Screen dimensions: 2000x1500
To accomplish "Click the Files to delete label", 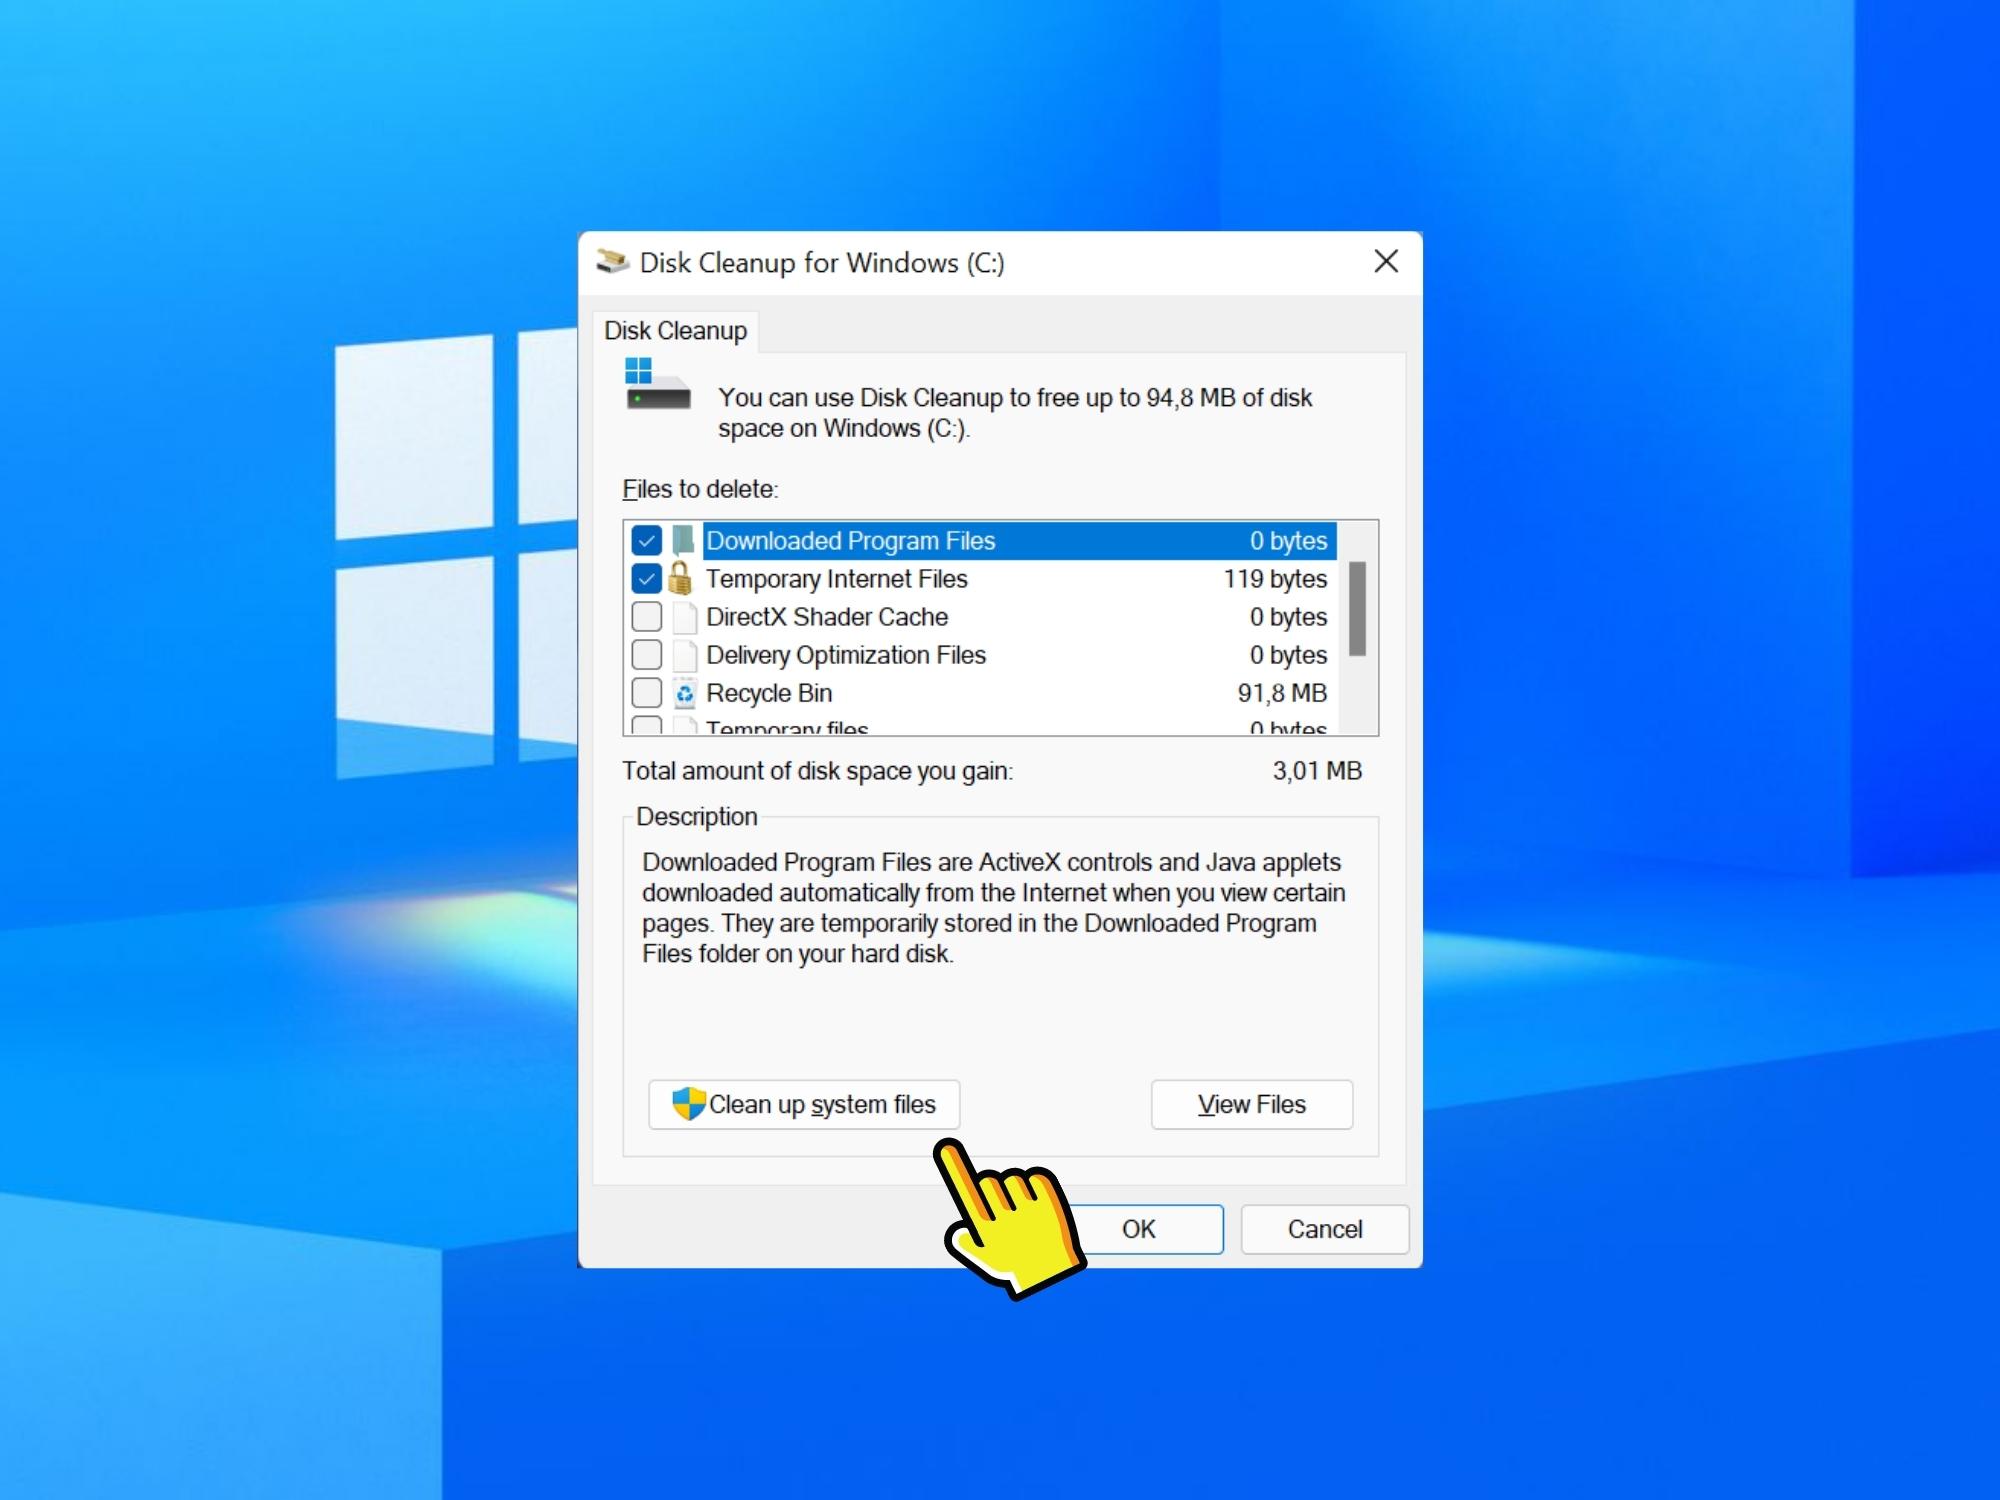I will tap(700, 489).
